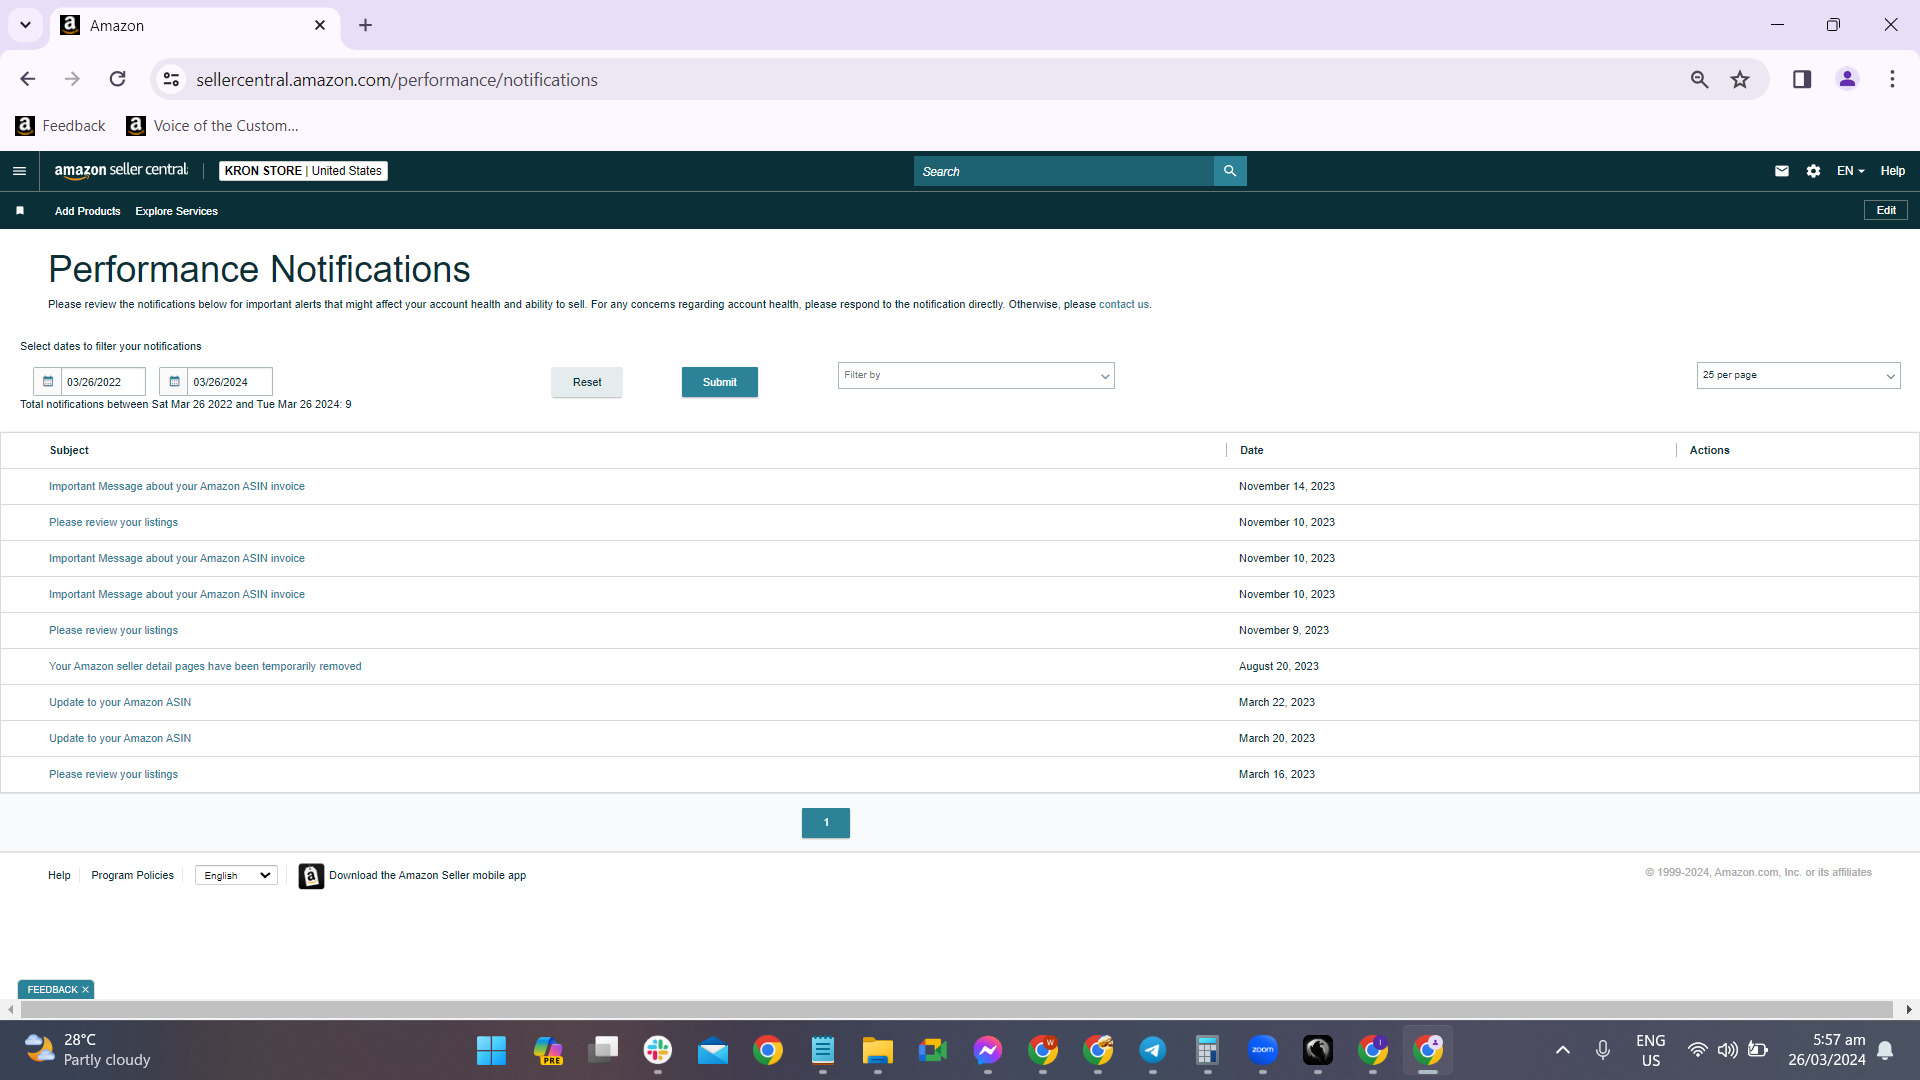Open Add Products menu item
Image resolution: width=1920 pixels, height=1080 pixels.
tap(87, 211)
